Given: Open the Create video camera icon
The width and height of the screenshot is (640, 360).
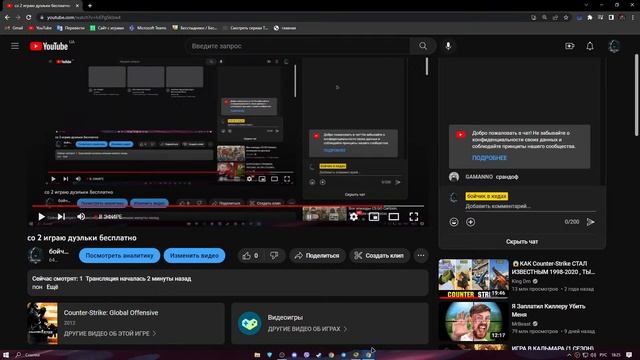Looking at the screenshot, I should point(570,46).
